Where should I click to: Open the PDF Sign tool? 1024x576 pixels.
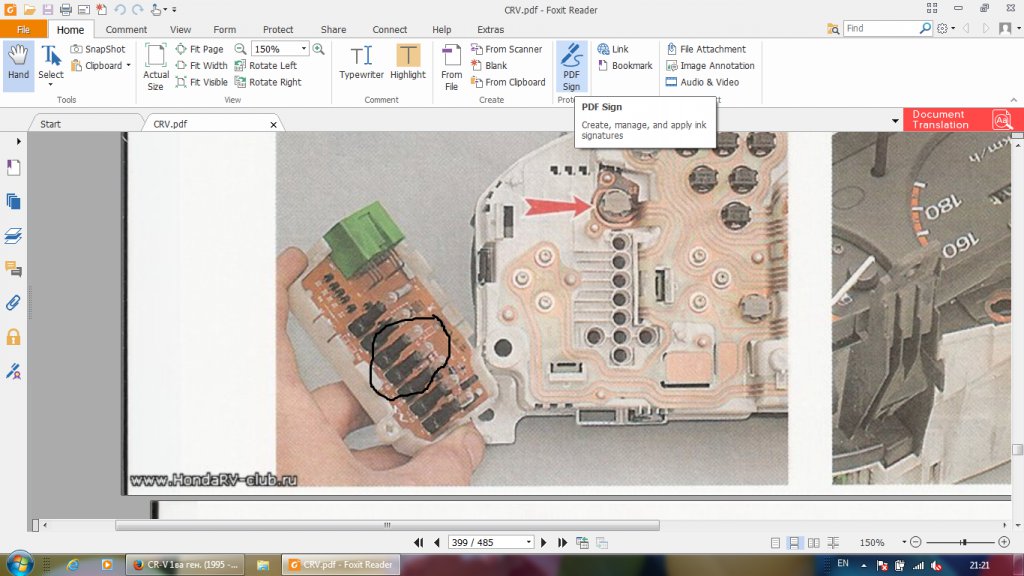(x=571, y=67)
